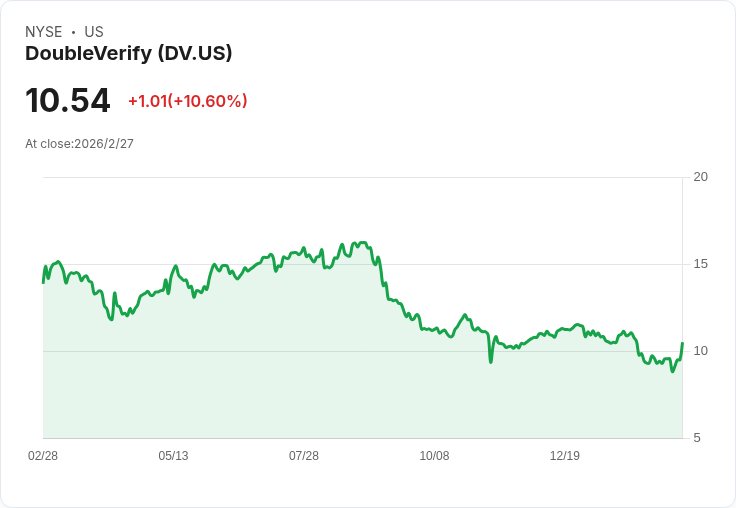Viewport: 736px width, 508px height.
Task: Select the 12/19 date on x-axis
Action: [x=565, y=456]
